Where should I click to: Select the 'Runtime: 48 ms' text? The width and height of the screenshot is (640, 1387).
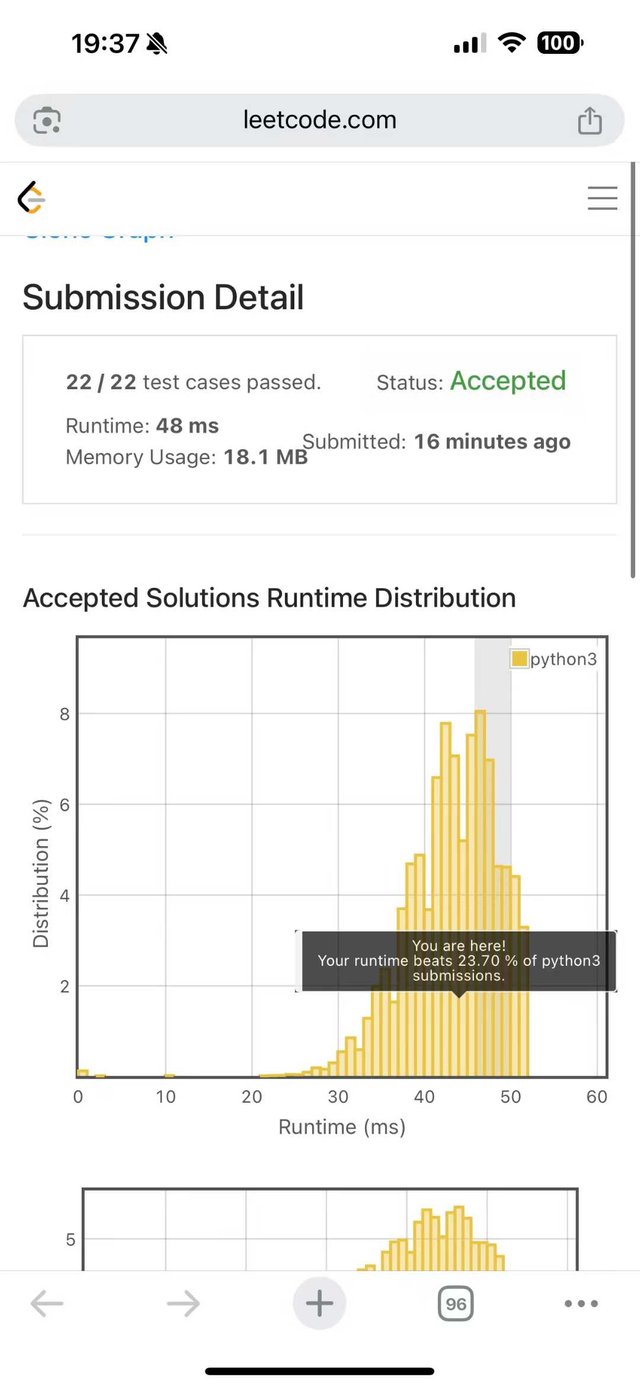tap(142, 426)
